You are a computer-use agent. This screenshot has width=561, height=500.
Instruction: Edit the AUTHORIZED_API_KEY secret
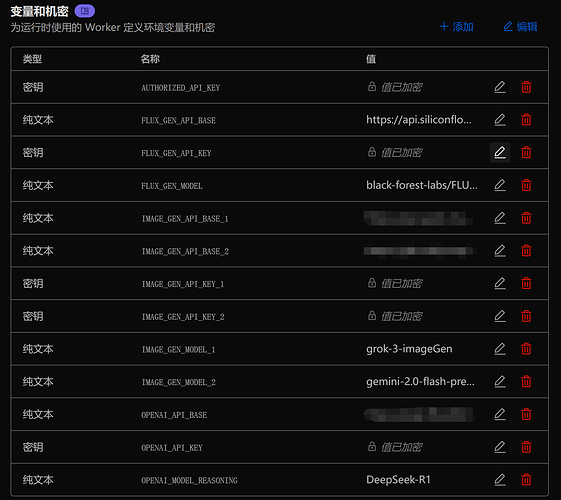point(500,87)
